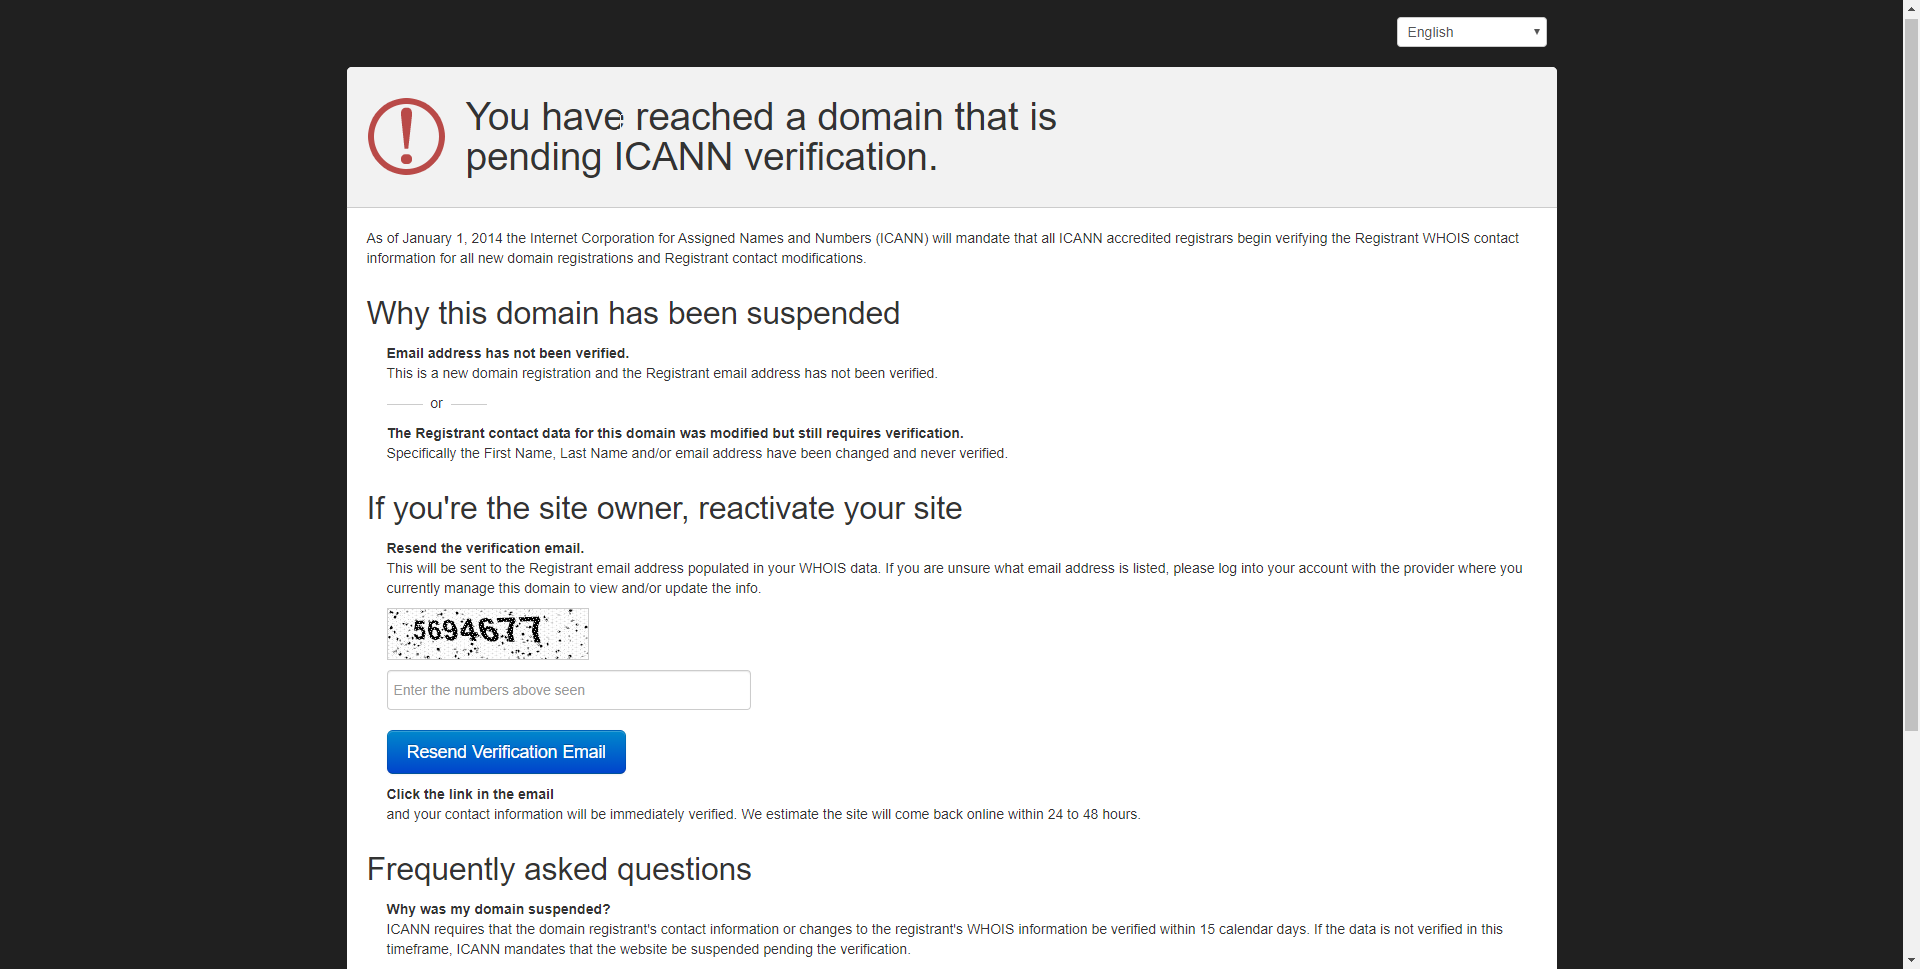Screen dimensions: 1920x969
Task: Click the "or" separator between reasons
Action: (x=436, y=403)
